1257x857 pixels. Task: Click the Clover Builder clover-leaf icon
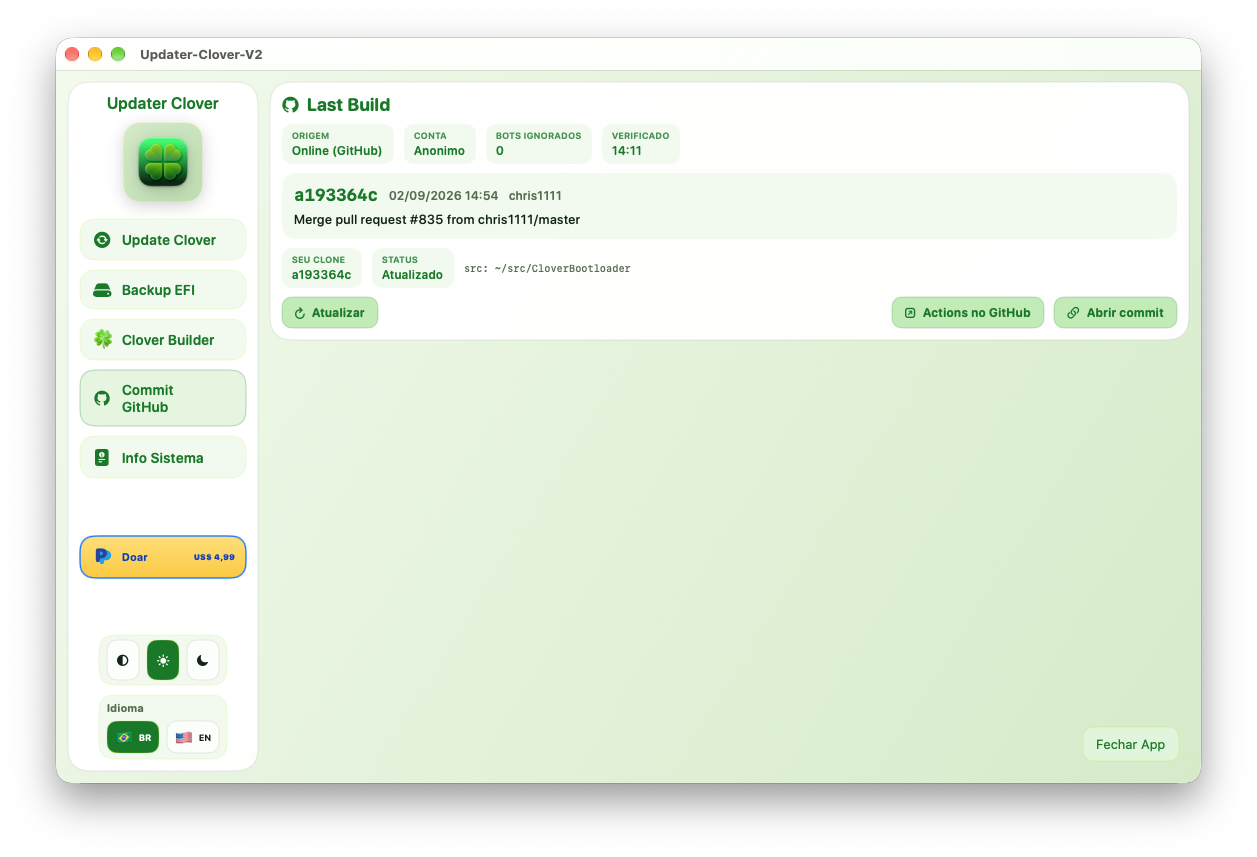click(x=103, y=339)
